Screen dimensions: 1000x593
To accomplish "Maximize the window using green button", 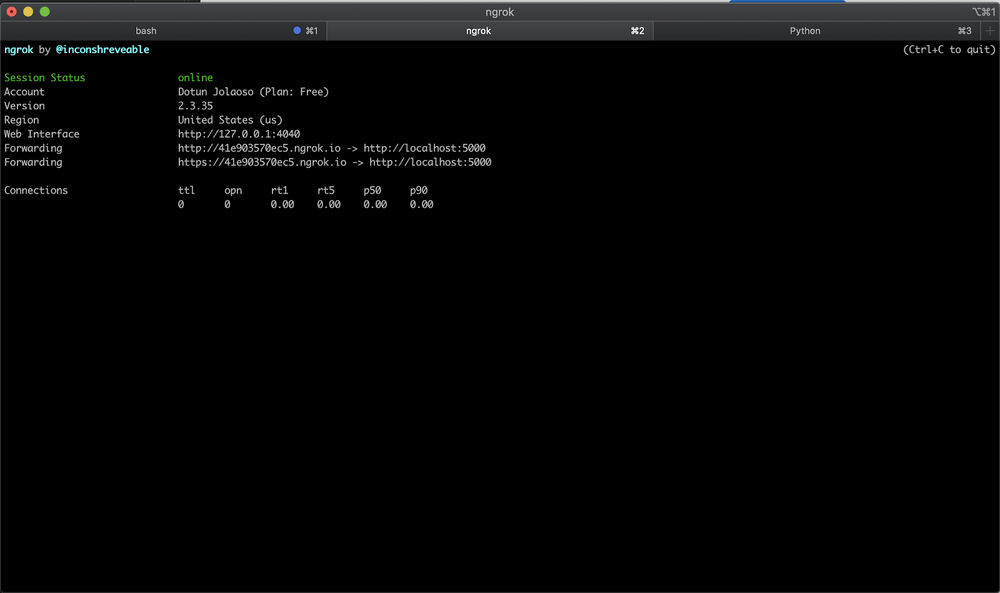I will pyautogui.click(x=44, y=11).
